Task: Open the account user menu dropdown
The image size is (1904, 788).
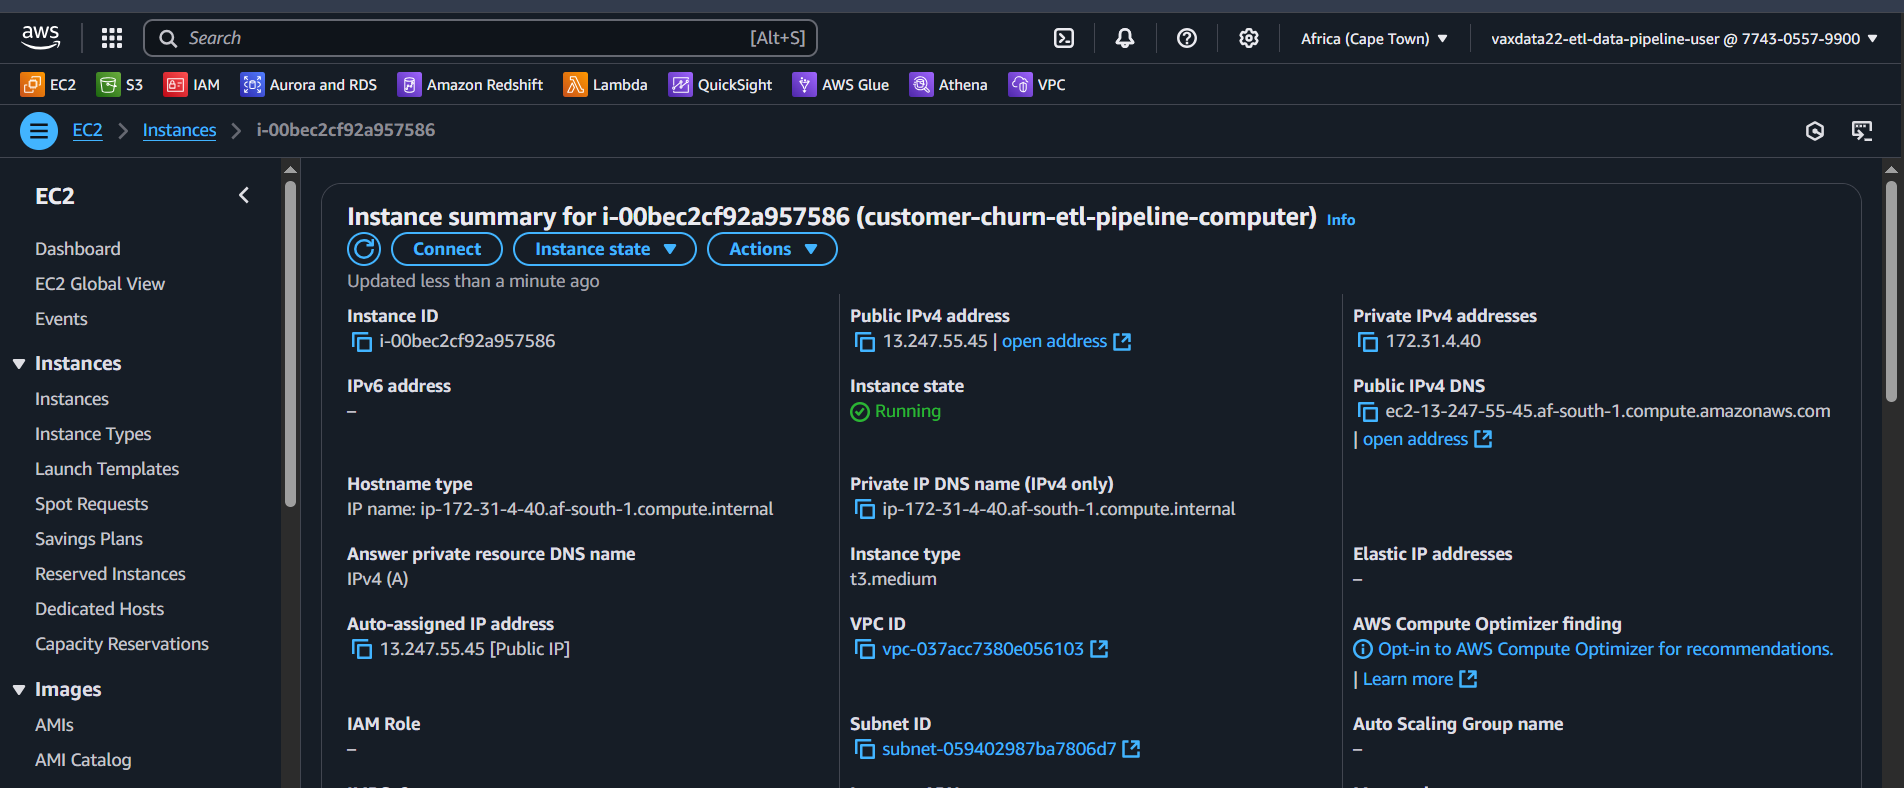Action: coord(1684,39)
